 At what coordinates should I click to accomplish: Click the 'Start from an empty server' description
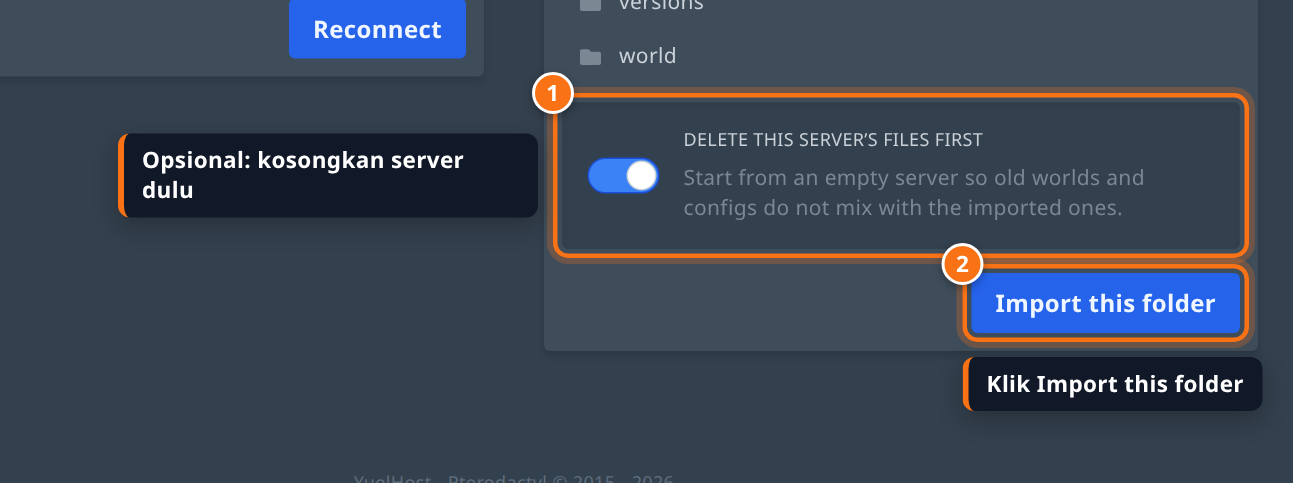(x=914, y=194)
